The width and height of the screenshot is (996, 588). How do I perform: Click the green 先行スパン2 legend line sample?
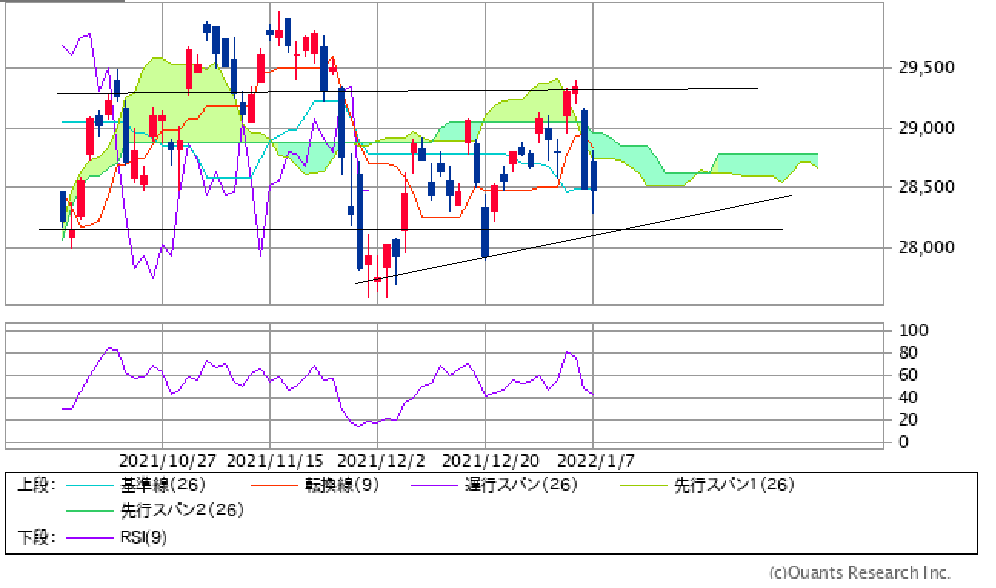point(90,511)
